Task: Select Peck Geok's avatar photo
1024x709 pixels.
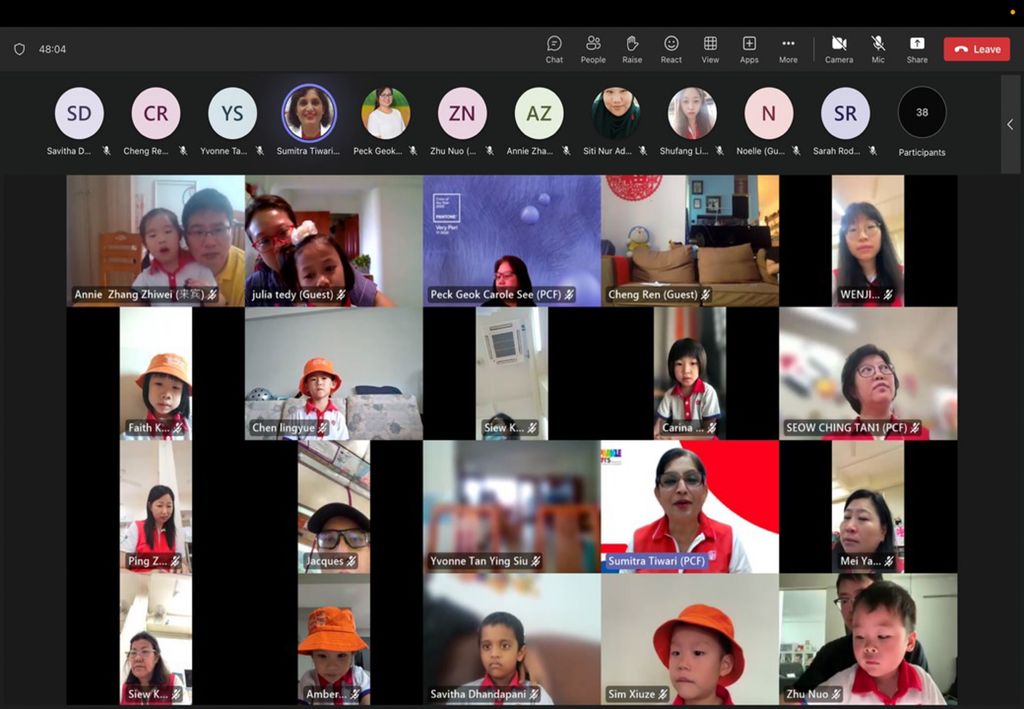Action: tap(385, 113)
